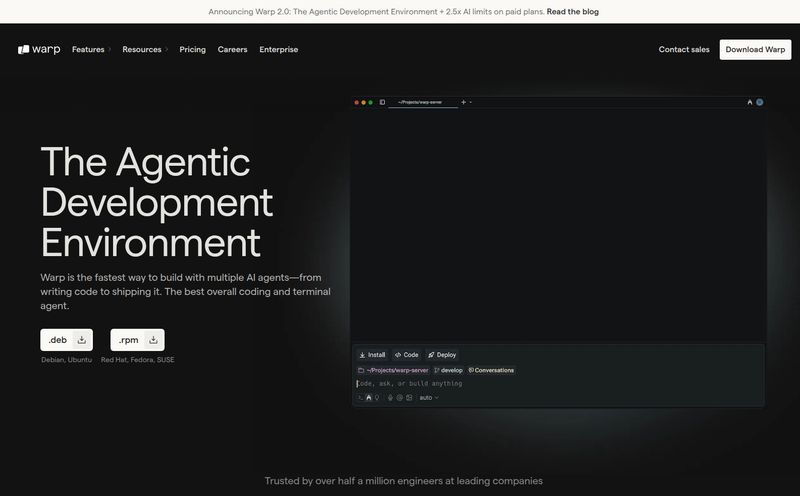
Task: Click the at-mention context icon
Action: [x=399, y=398]
